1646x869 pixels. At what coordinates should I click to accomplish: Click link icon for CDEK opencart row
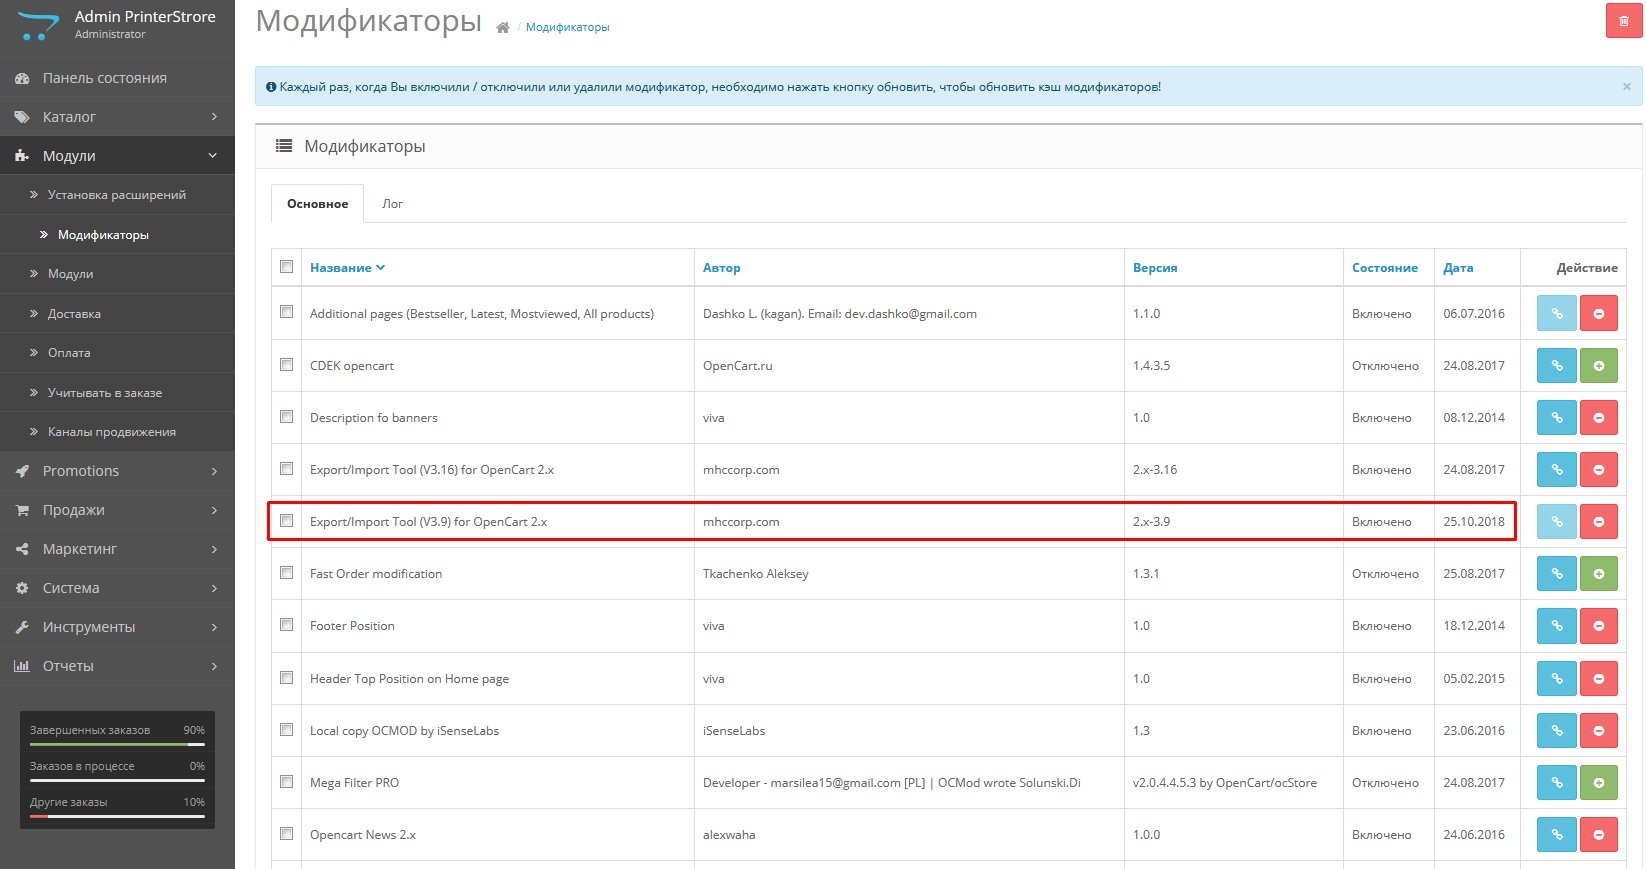[x=1556, y=365]
